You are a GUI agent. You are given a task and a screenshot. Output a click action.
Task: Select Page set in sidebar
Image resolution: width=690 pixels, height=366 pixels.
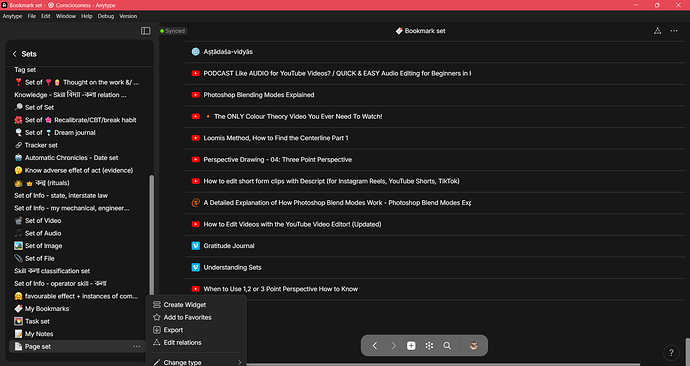tap(37, 346)
